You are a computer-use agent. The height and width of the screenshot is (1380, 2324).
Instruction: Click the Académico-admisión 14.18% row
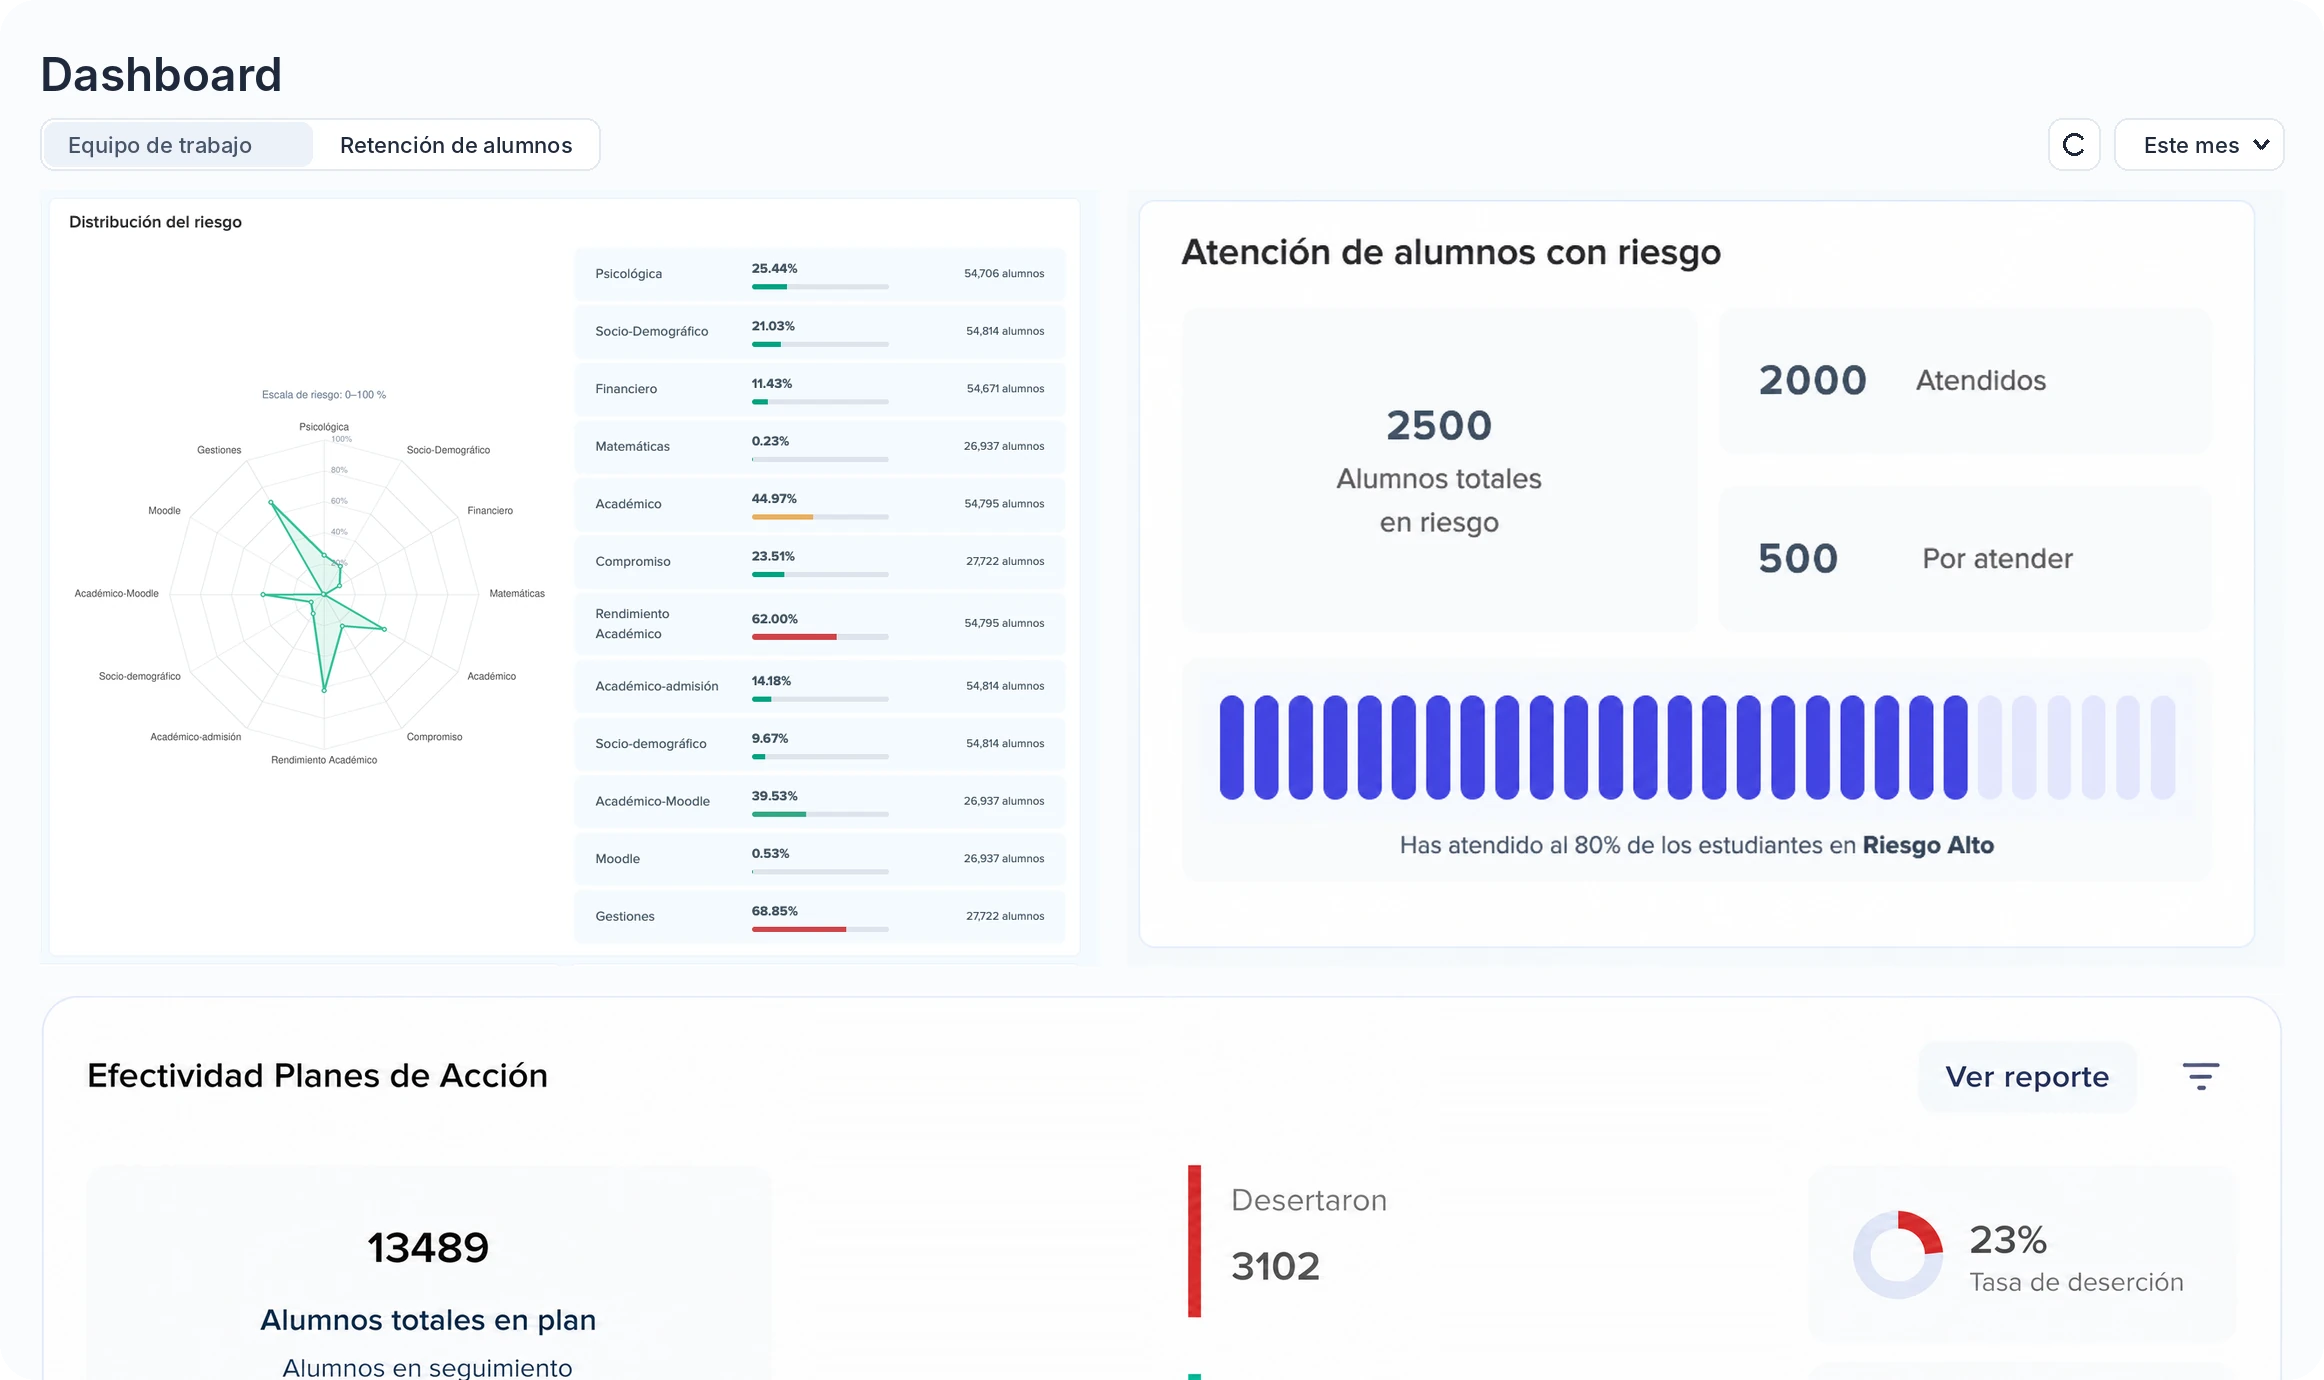pos(820,686)
